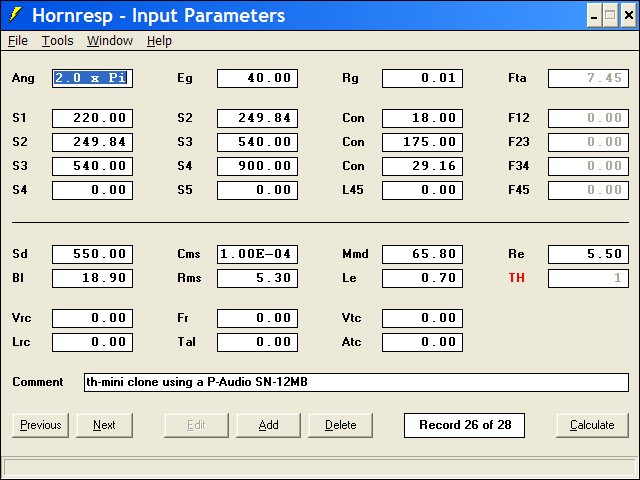Click S3 field in the Con 175.00 row
The height and width of the screenshot is (480, 640).
point(258,142)
